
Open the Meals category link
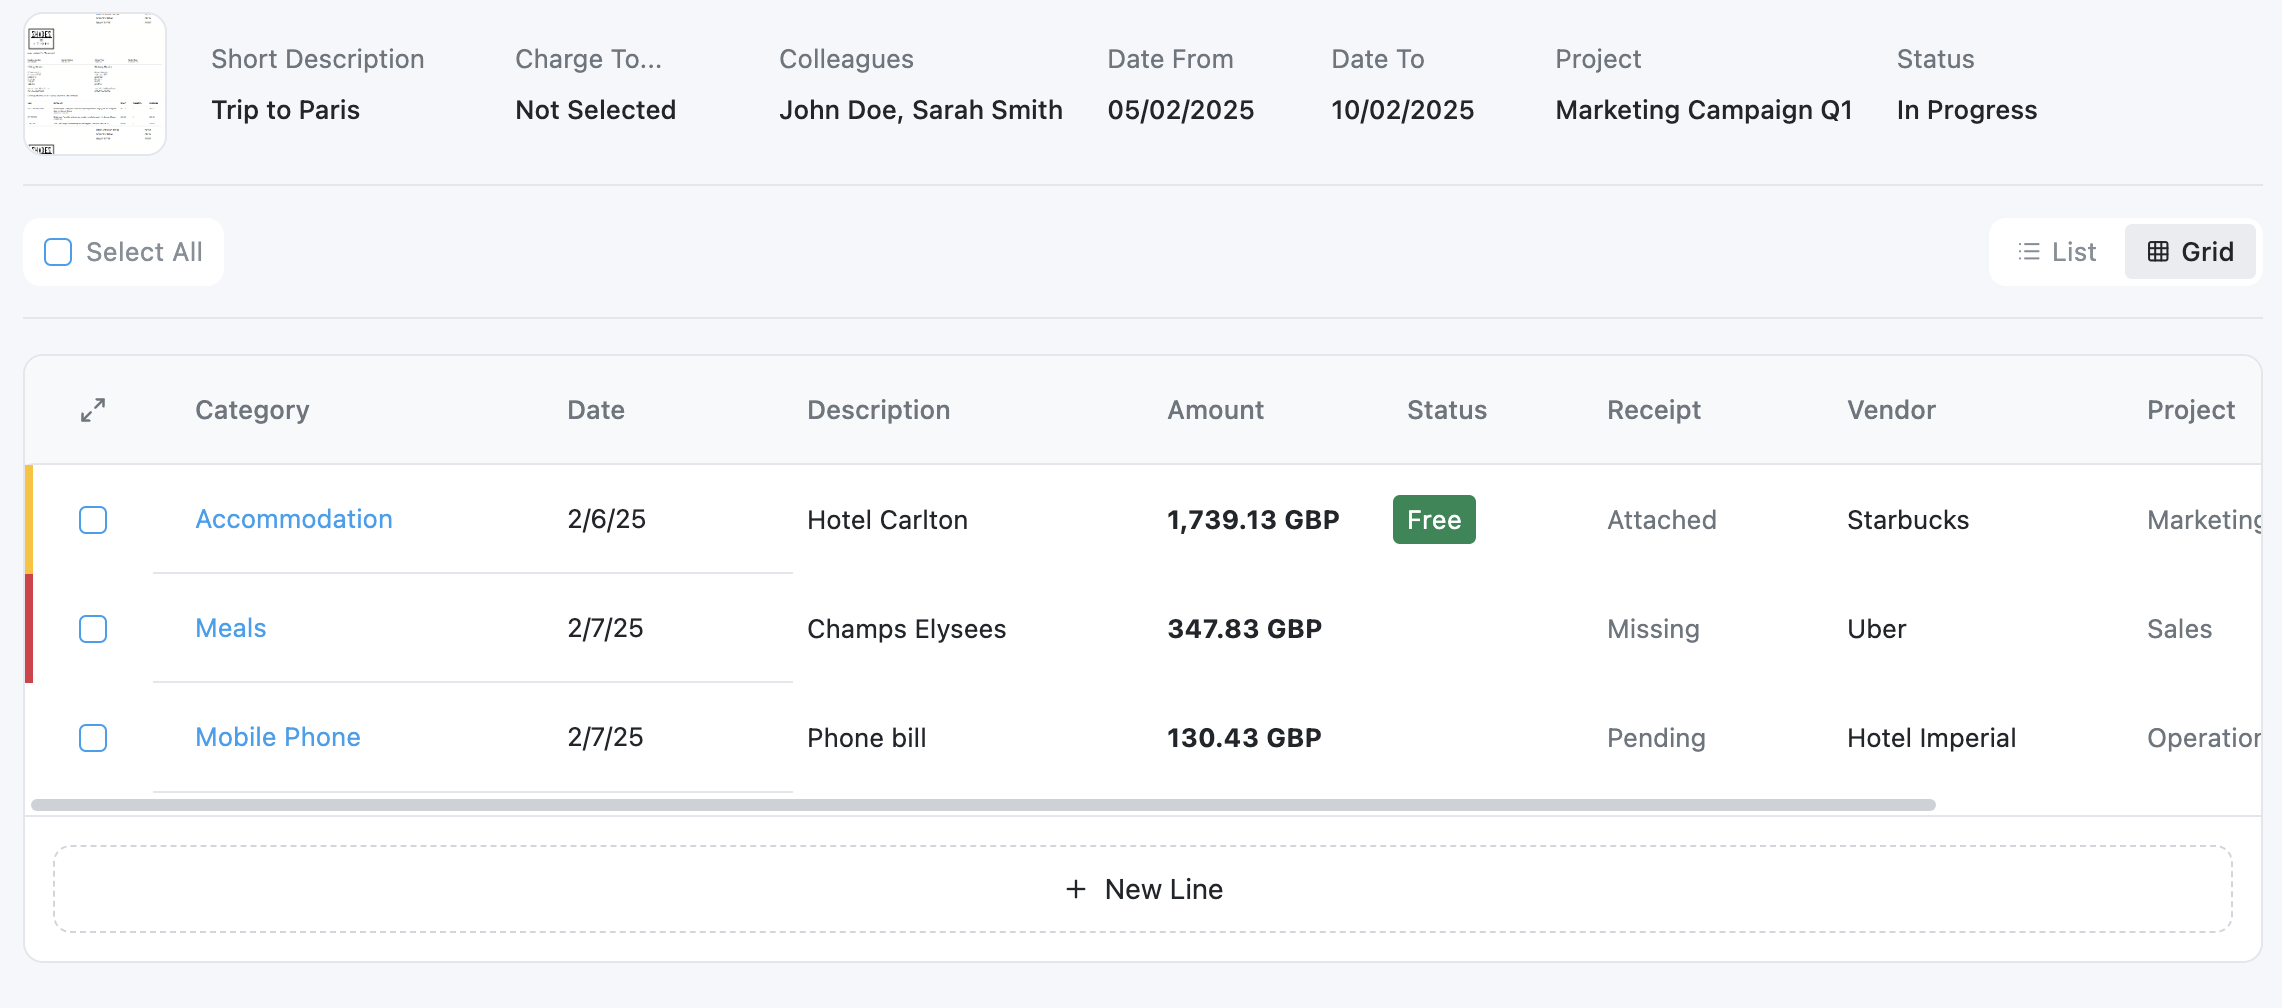231,628
